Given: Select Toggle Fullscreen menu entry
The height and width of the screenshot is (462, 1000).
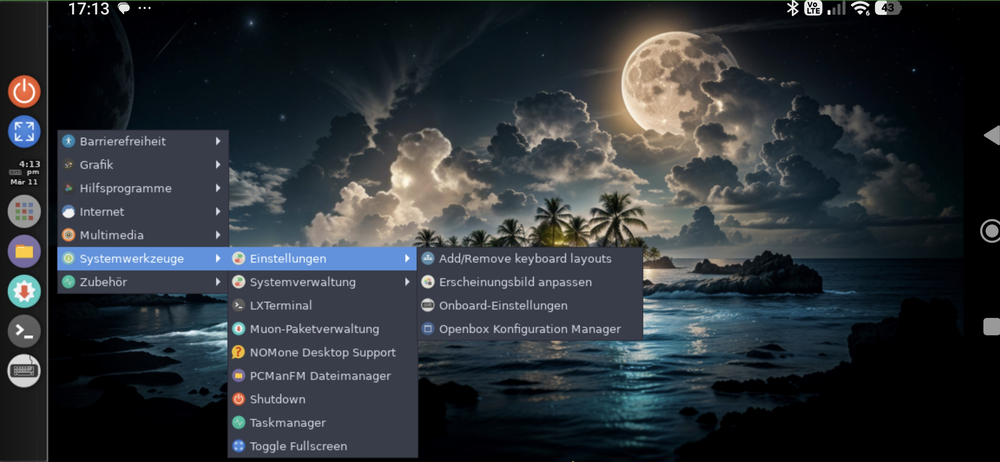Looking at the screenshot, I should (x=298, y=446).
